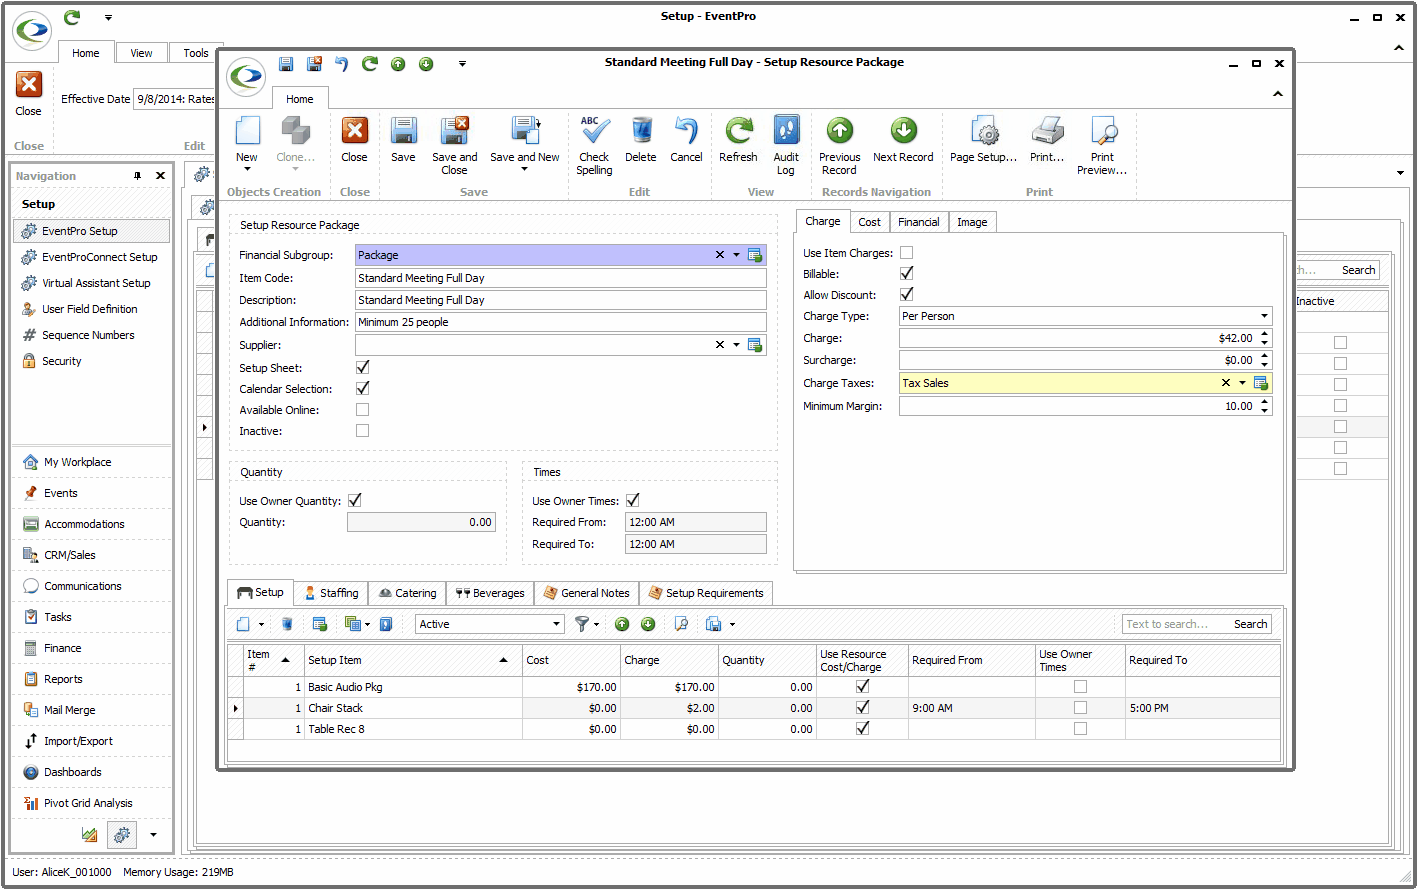This screenshot has width=1418, height=890.
Task: Click the green up arrow in the Setup grid toolbar
Action: [622, 624]
